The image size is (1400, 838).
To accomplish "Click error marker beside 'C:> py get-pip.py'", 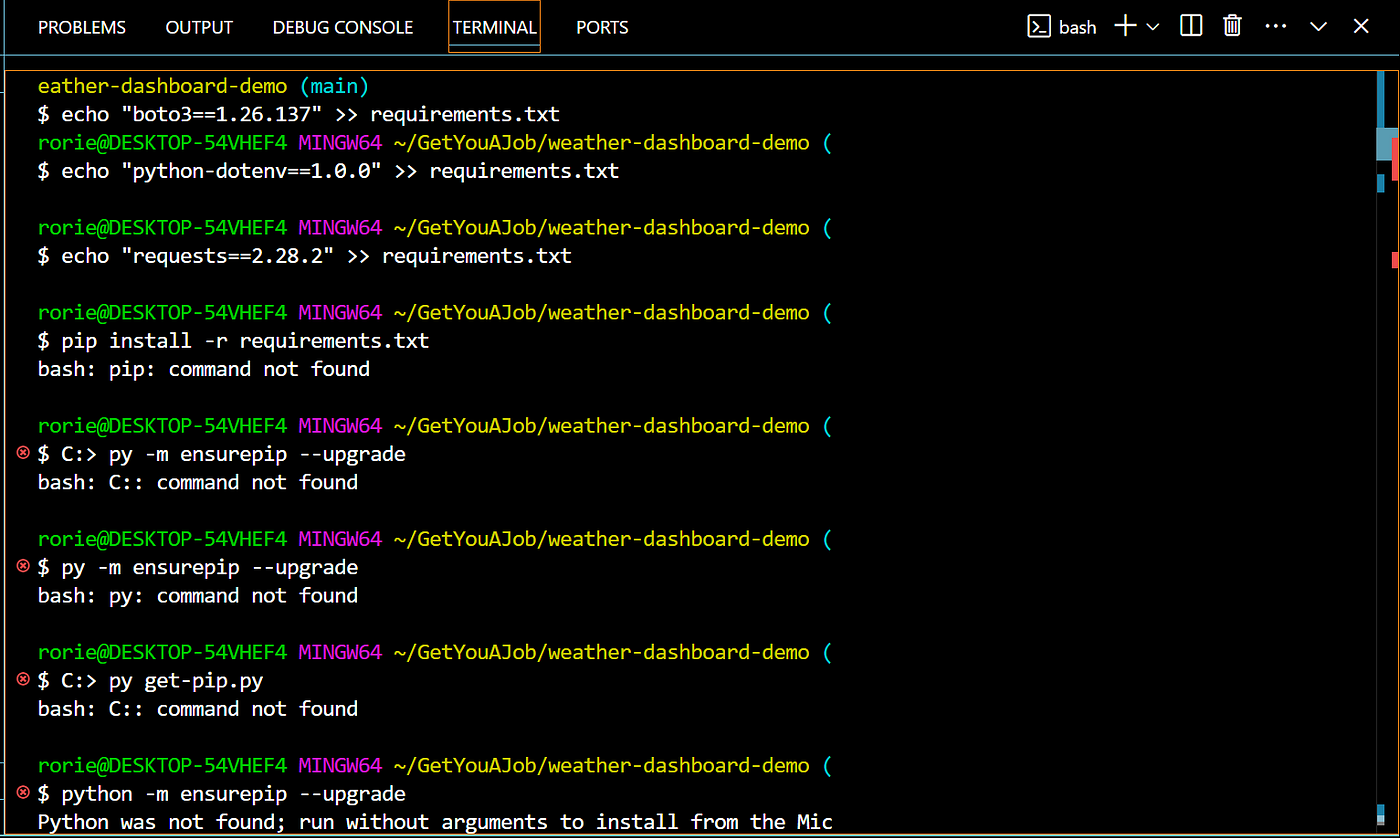I will [24, 679].
